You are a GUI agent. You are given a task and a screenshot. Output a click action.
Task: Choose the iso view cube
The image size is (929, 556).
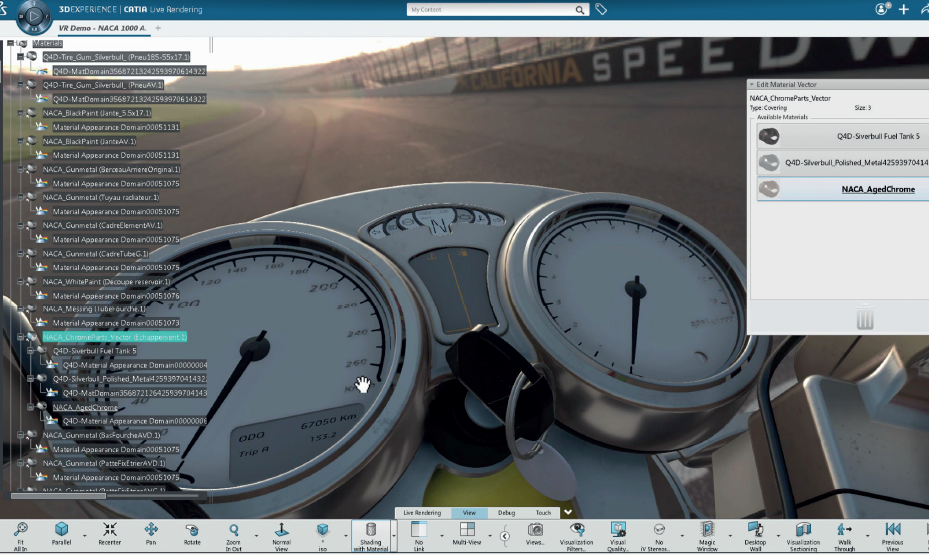322,536
